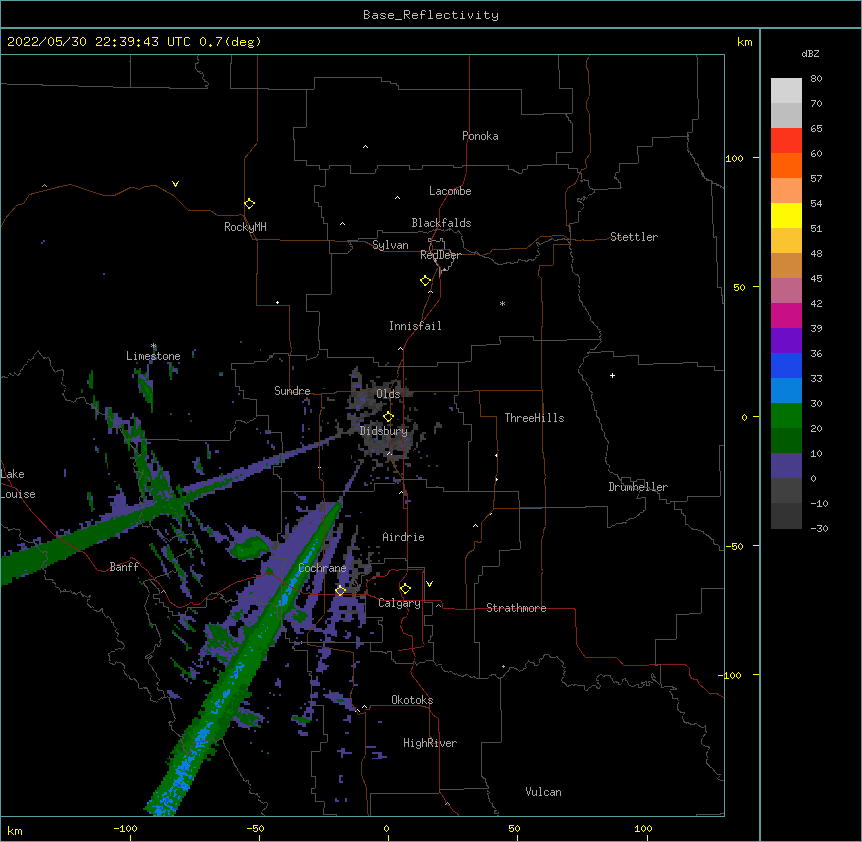
Task: Select the Calgary city label
Action: 399,603
